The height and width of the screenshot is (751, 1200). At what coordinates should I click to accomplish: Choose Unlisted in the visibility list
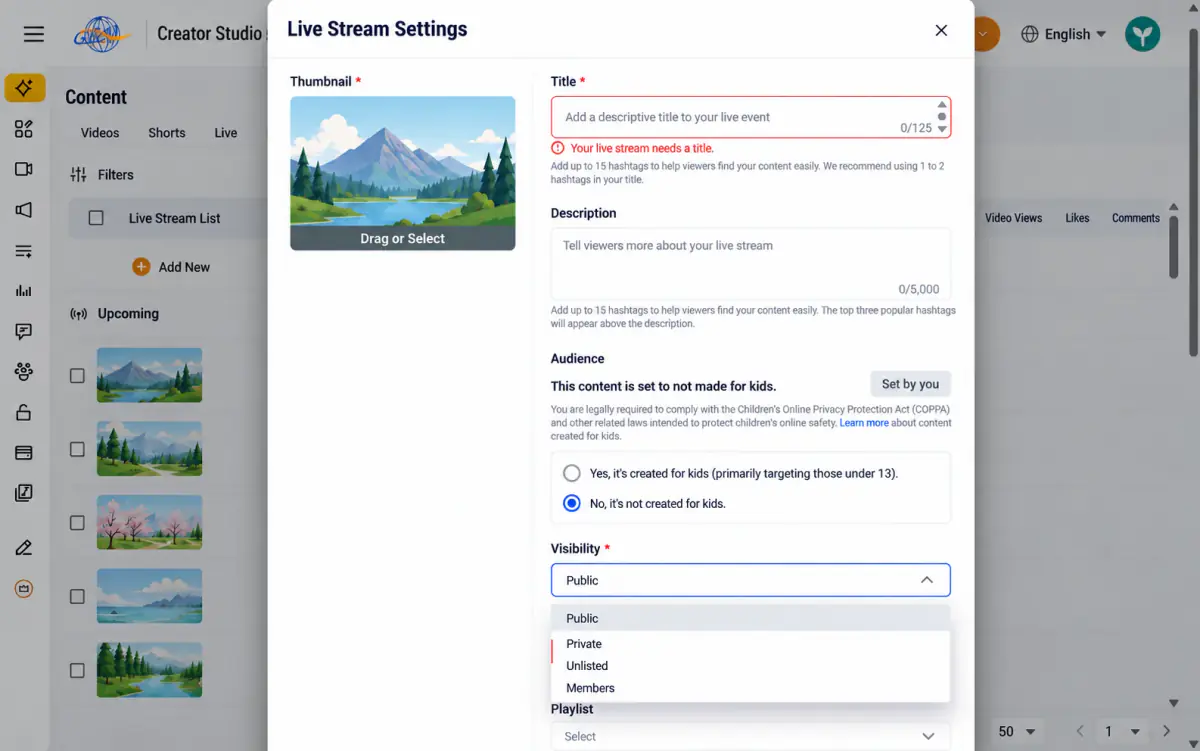tap(750, 666)
